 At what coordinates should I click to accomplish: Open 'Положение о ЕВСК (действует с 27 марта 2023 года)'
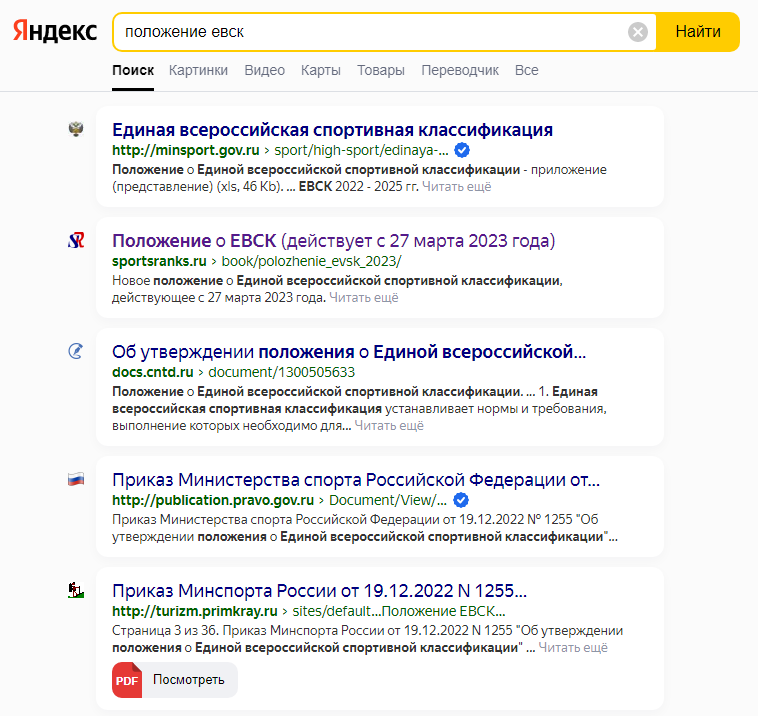tap(334, 241)
